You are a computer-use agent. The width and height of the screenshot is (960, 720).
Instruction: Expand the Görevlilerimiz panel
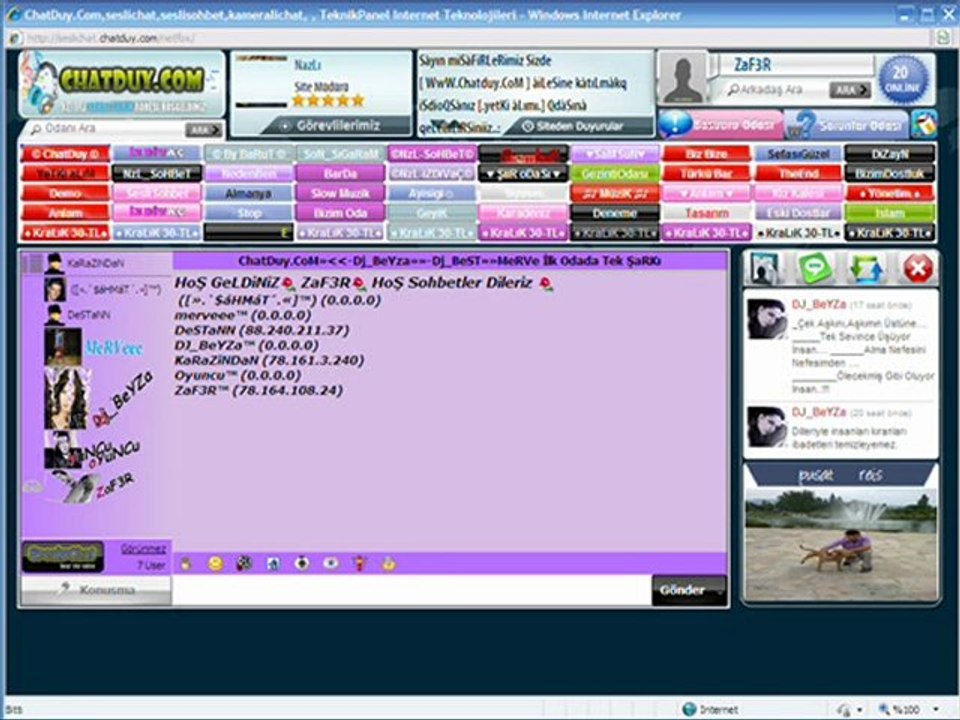click(338, 126)
